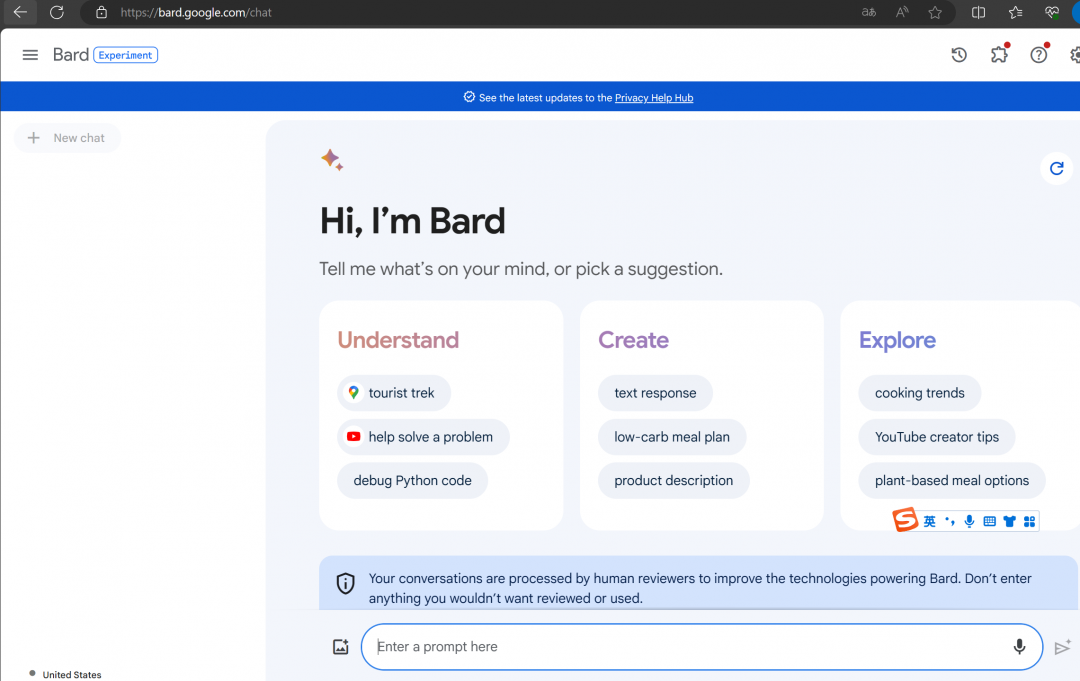Click the upload image icon
This screenshot has width=1080, height=681.
[x=340, y=647]
